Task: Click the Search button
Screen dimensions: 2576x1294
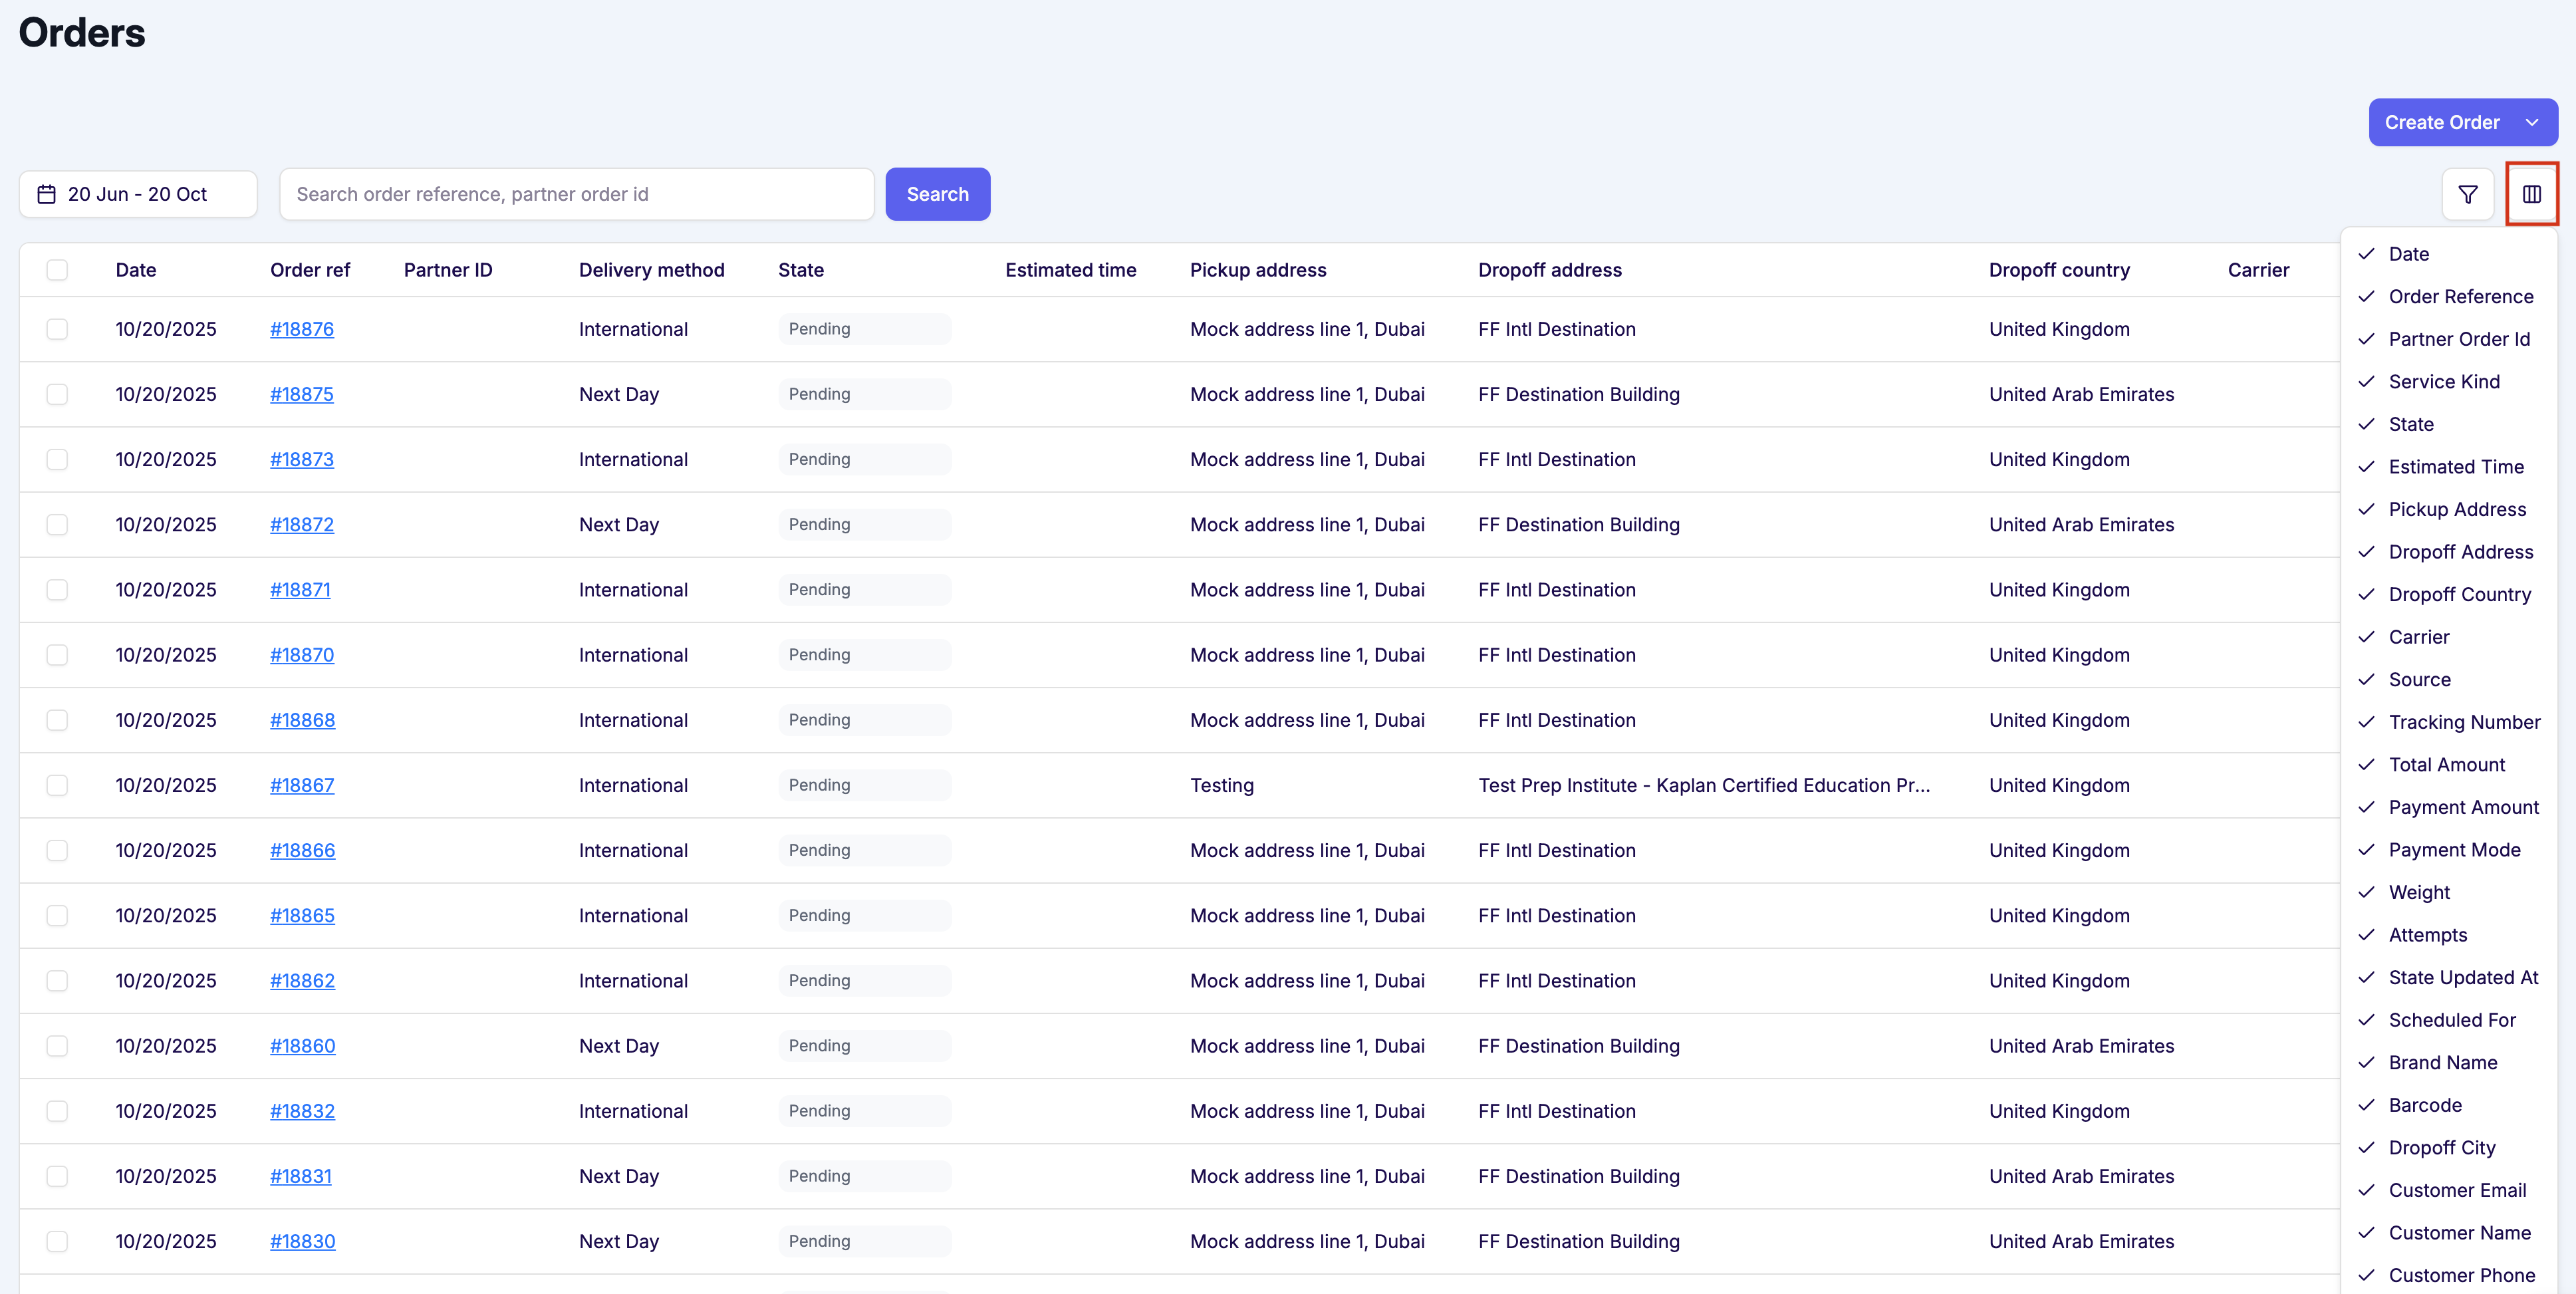Action: click(x=937, y=193)
